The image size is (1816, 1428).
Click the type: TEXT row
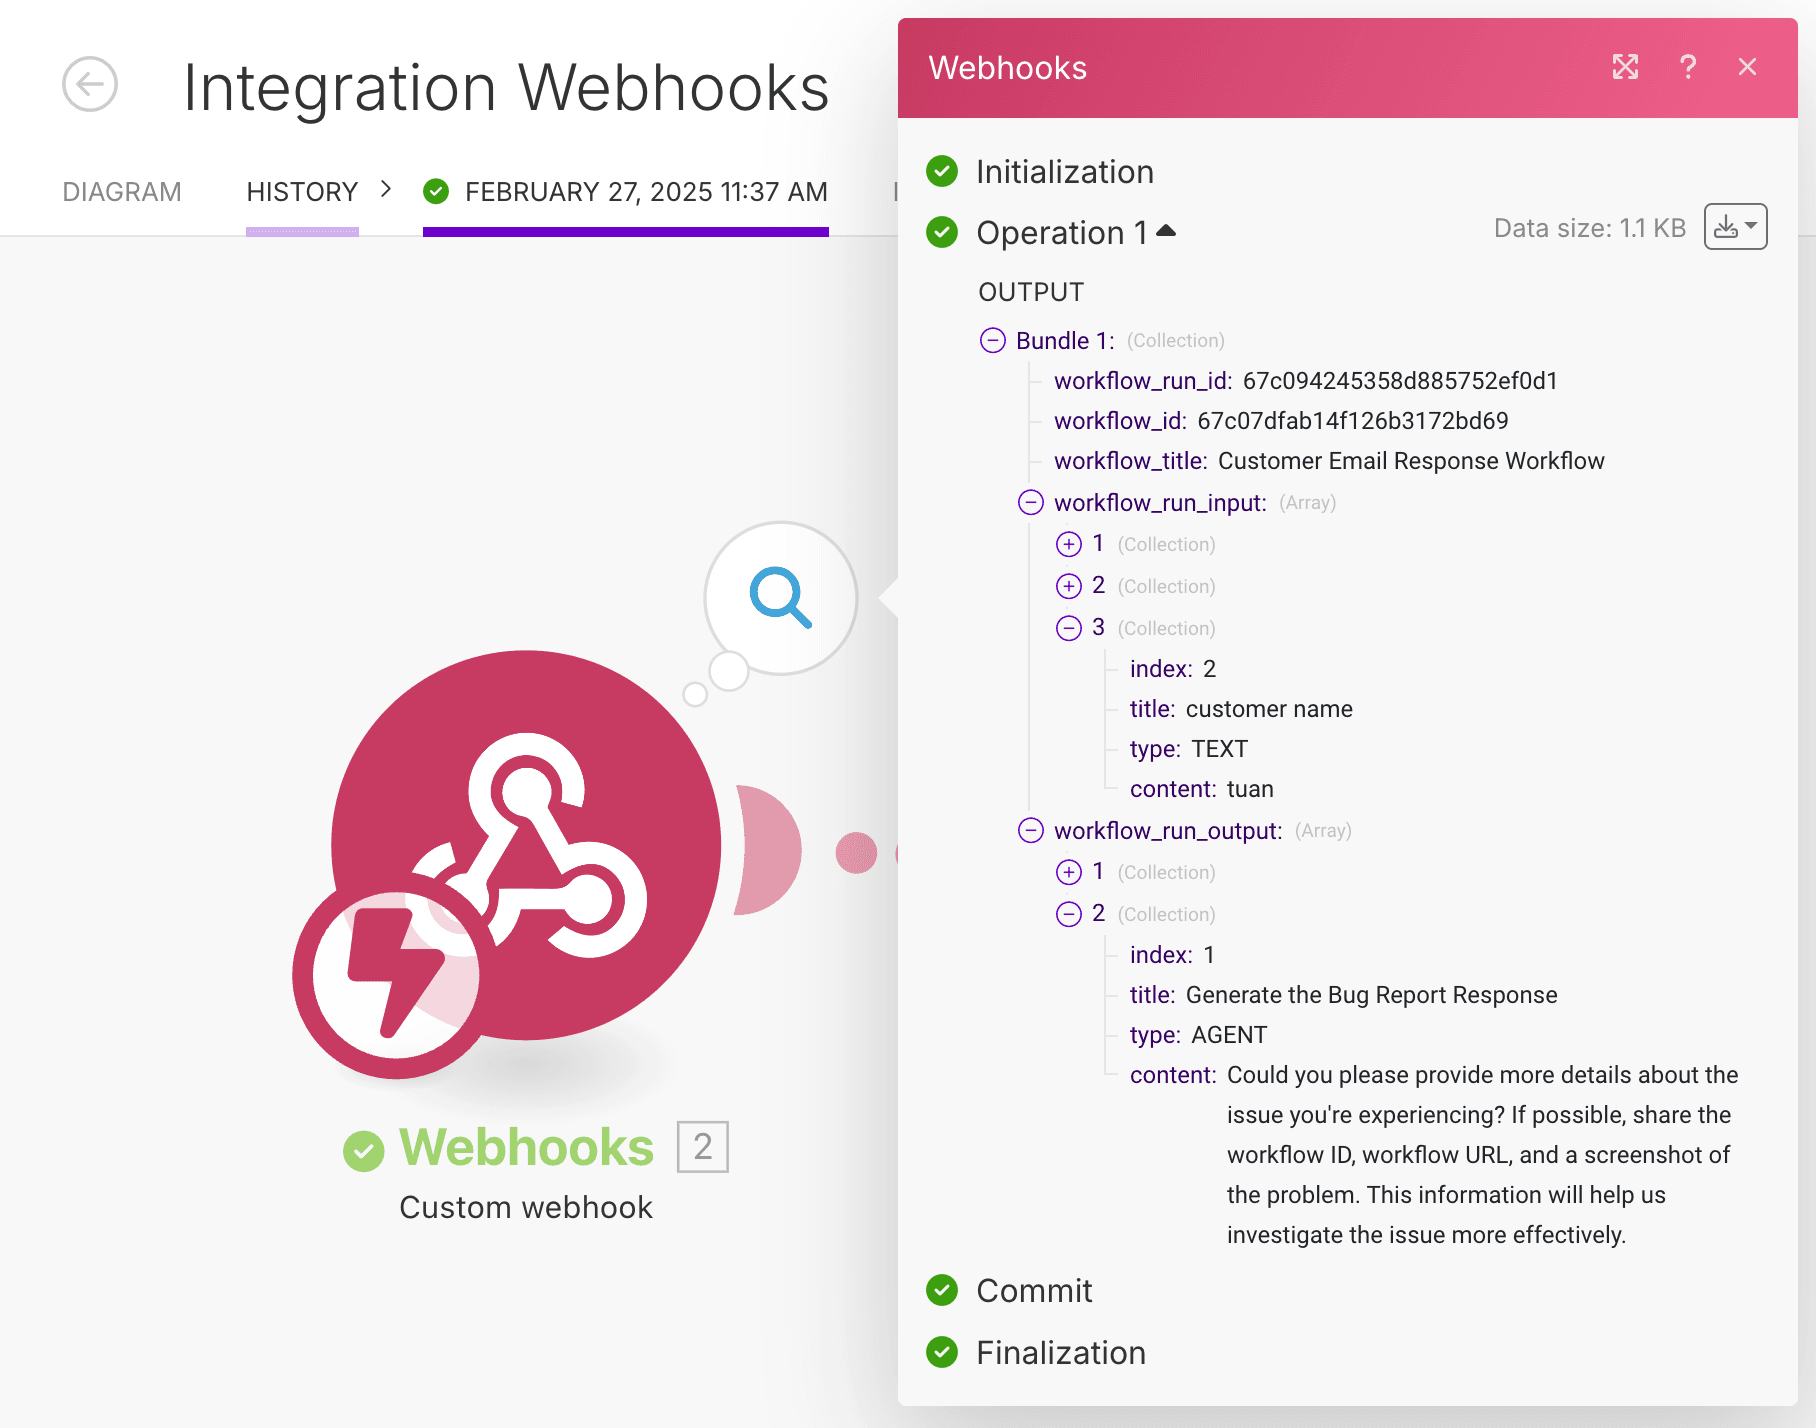point(1189,749)
